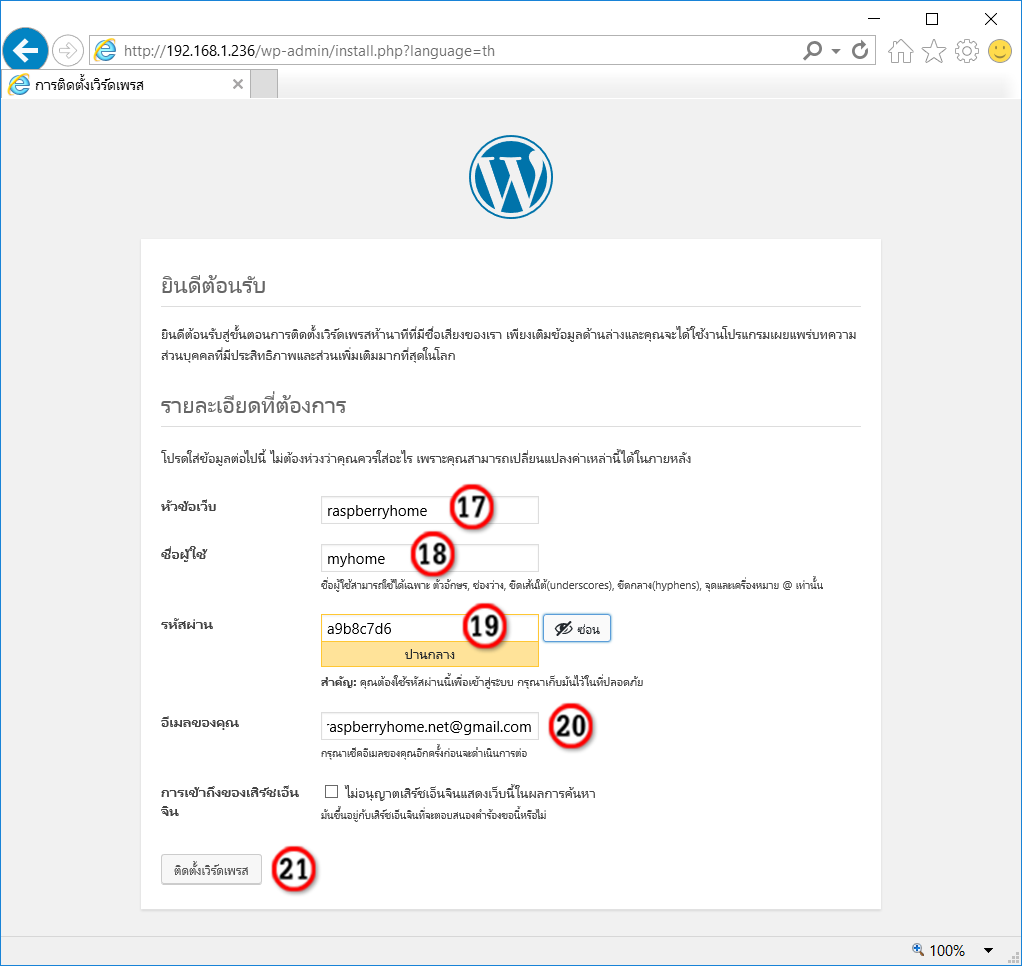
Task: Click the รหัสผ่าน field label
Action: coord(187,624)
